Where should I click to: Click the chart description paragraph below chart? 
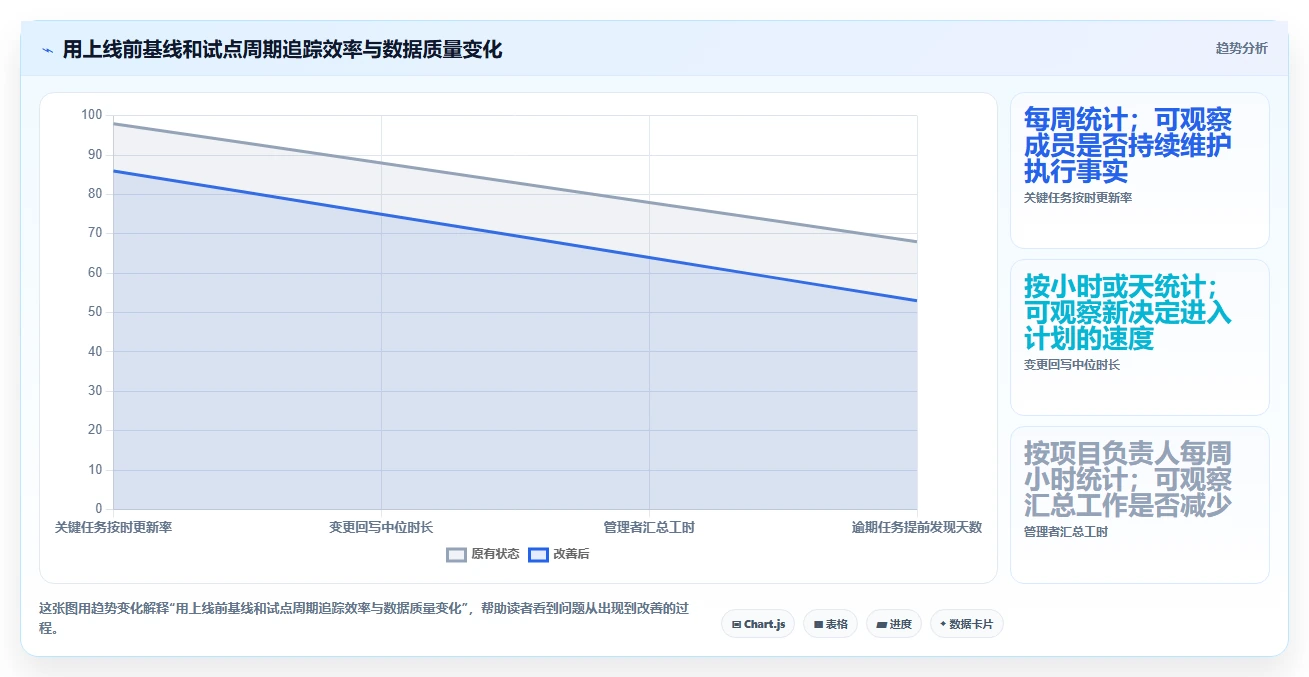(x=366, y=618)
